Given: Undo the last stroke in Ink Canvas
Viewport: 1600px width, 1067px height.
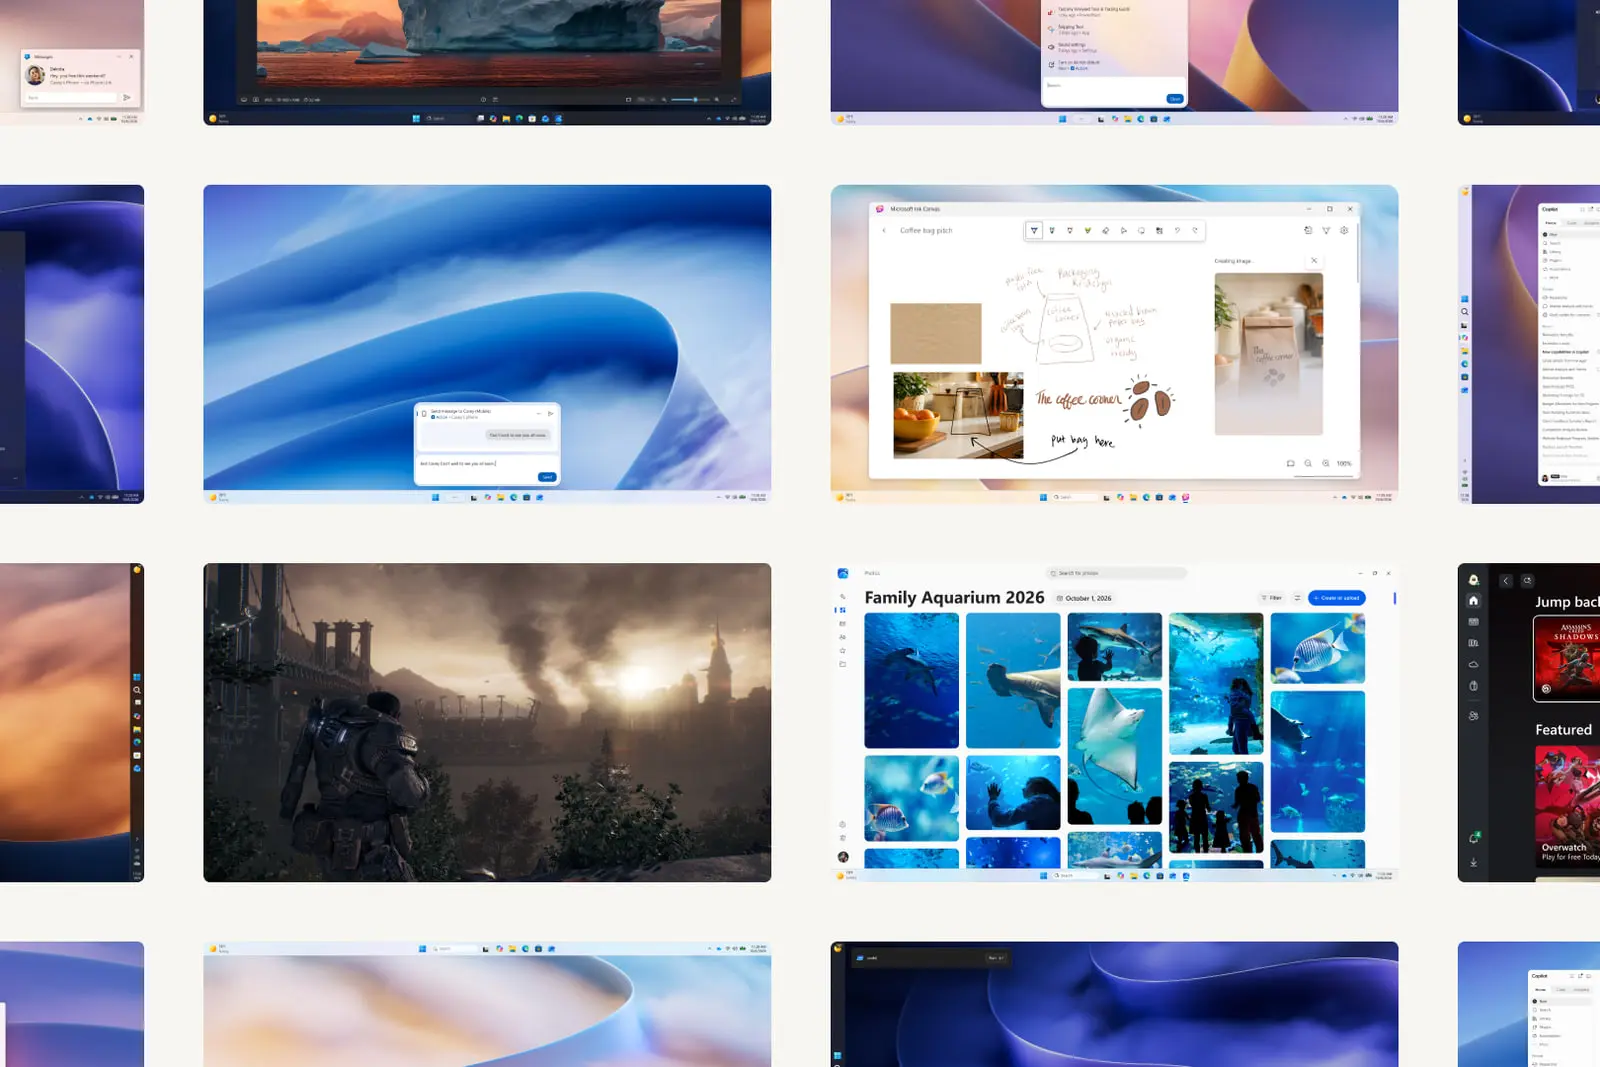Looking at the screenshot, I should click(1177, 230).
